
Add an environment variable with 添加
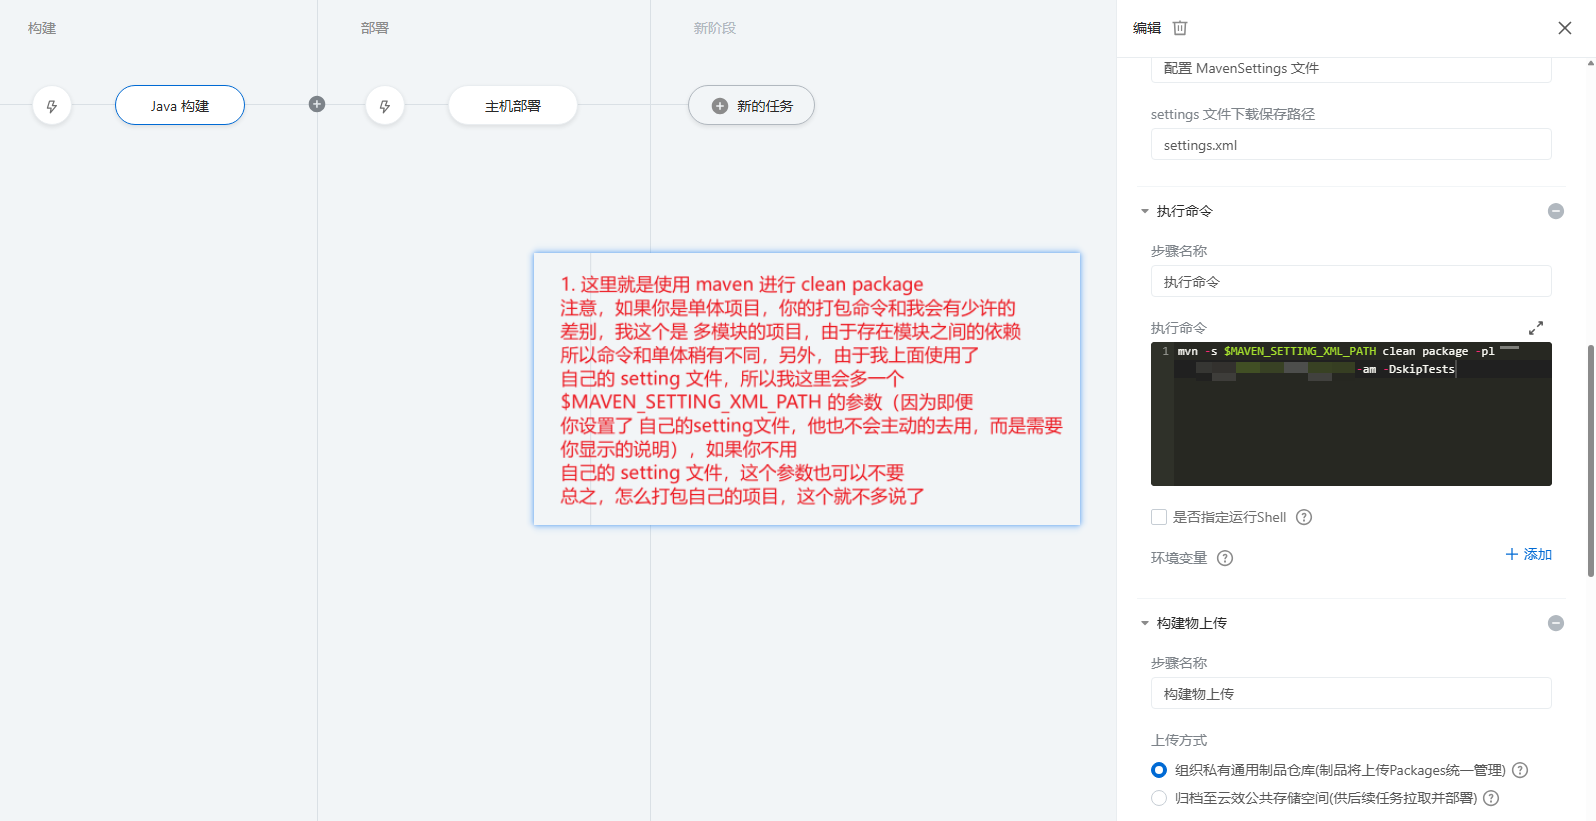(1529, 554)
